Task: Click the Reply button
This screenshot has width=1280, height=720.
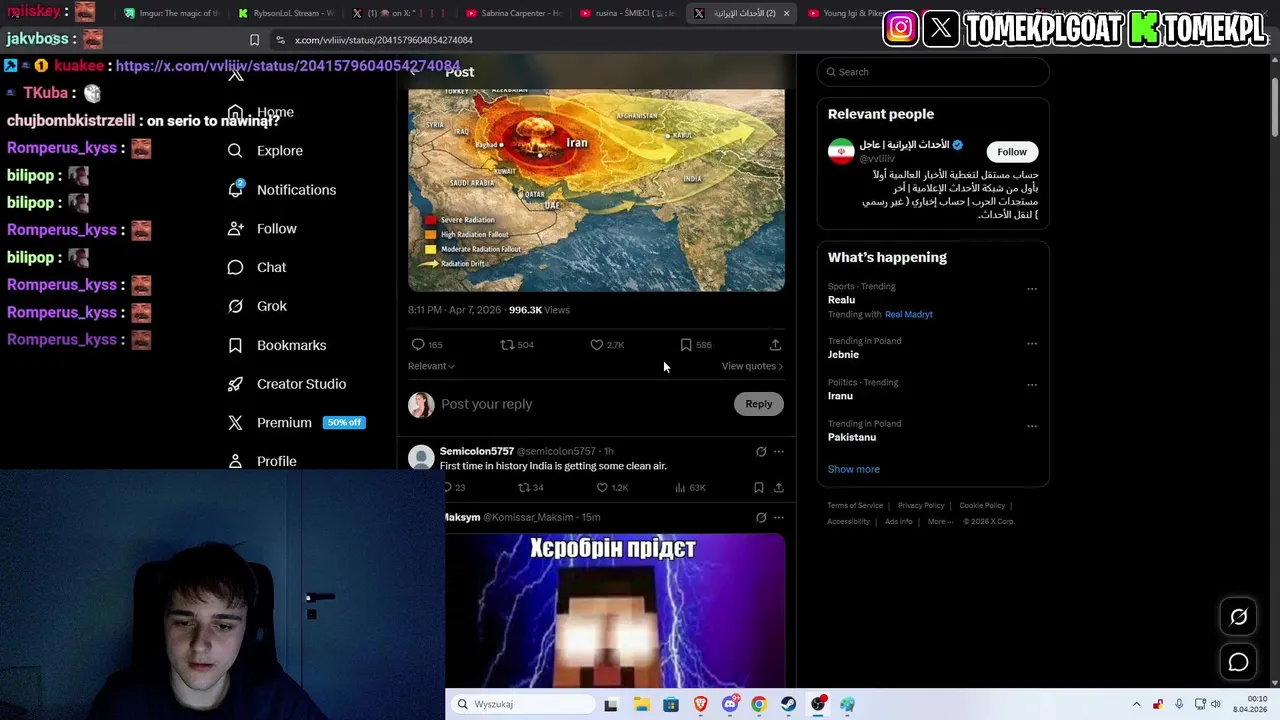Action: point(758,404)
